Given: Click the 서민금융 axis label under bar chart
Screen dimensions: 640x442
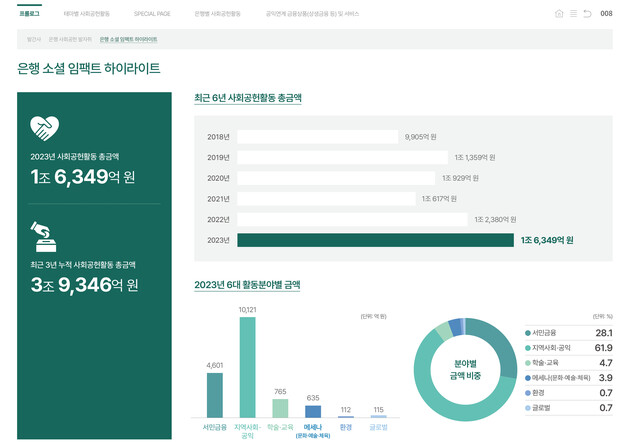Looking at the screenshot, I should [215, 427].
